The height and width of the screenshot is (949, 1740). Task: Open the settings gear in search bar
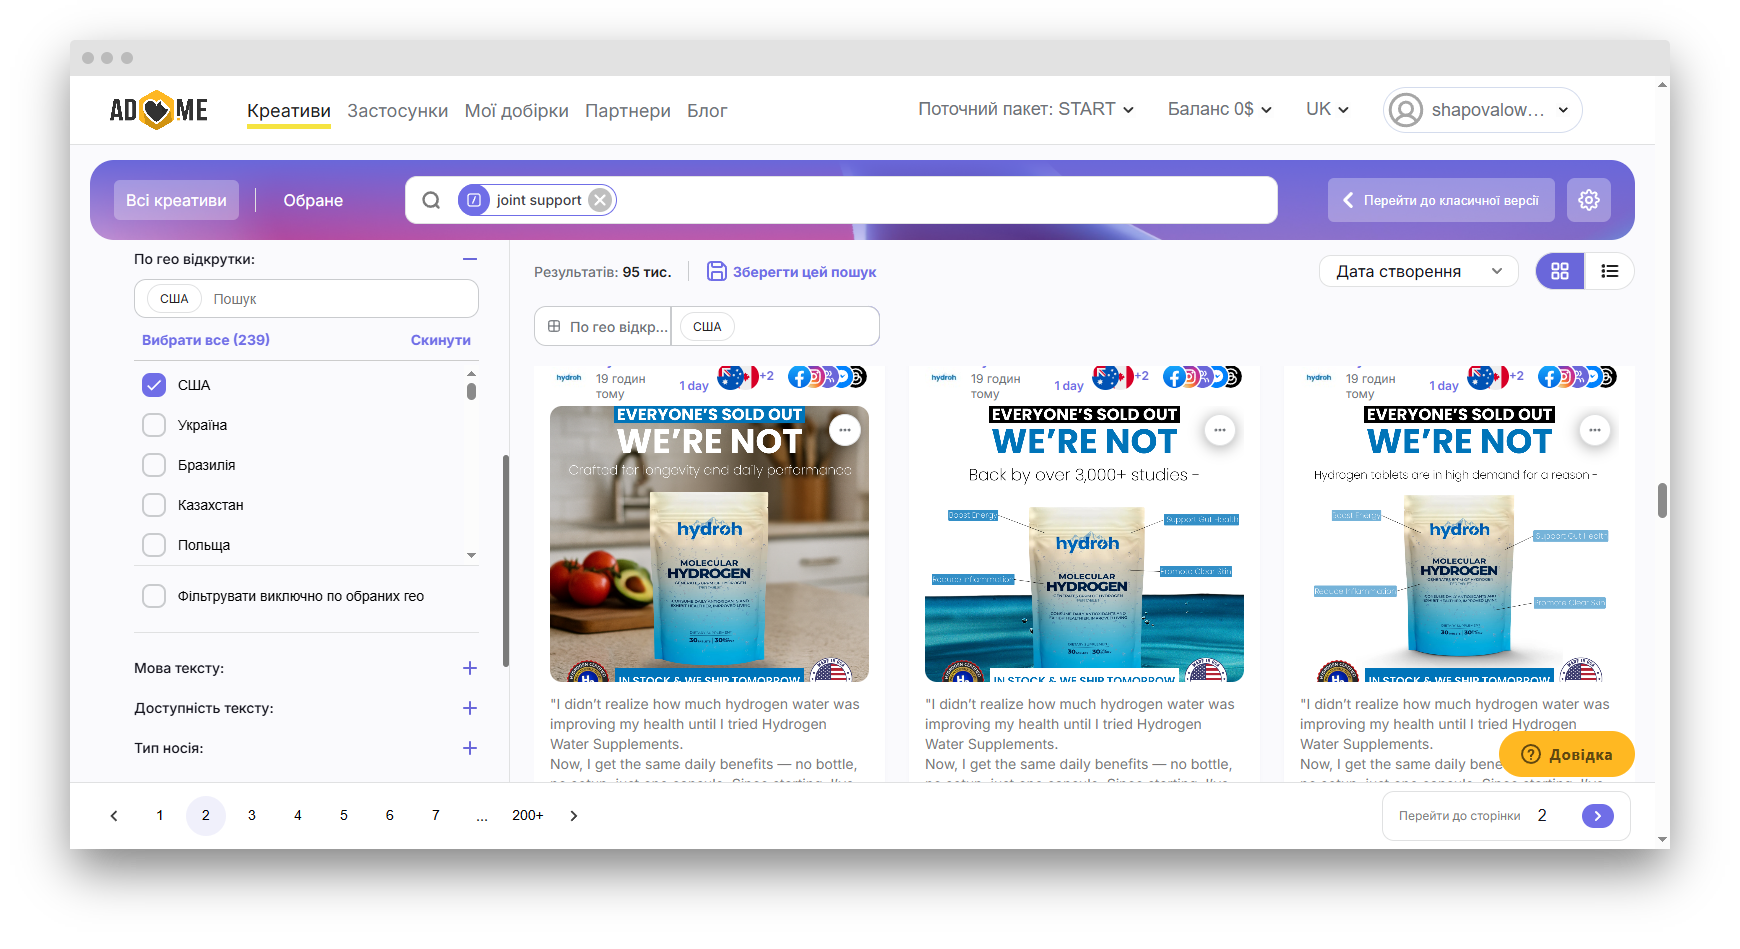click(1588, 200)
